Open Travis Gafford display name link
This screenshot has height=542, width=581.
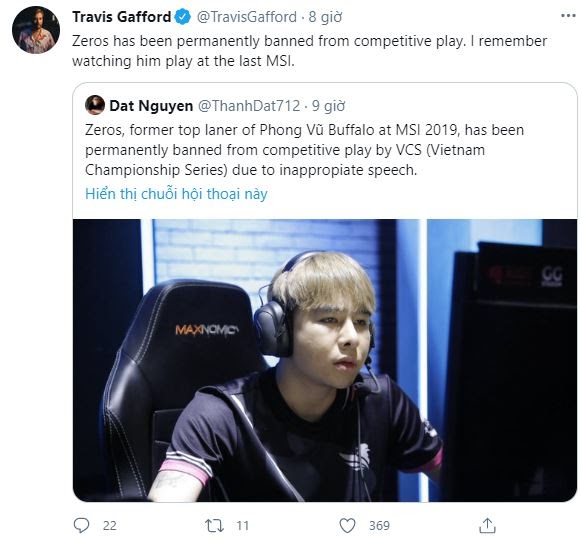click(122, 17)
